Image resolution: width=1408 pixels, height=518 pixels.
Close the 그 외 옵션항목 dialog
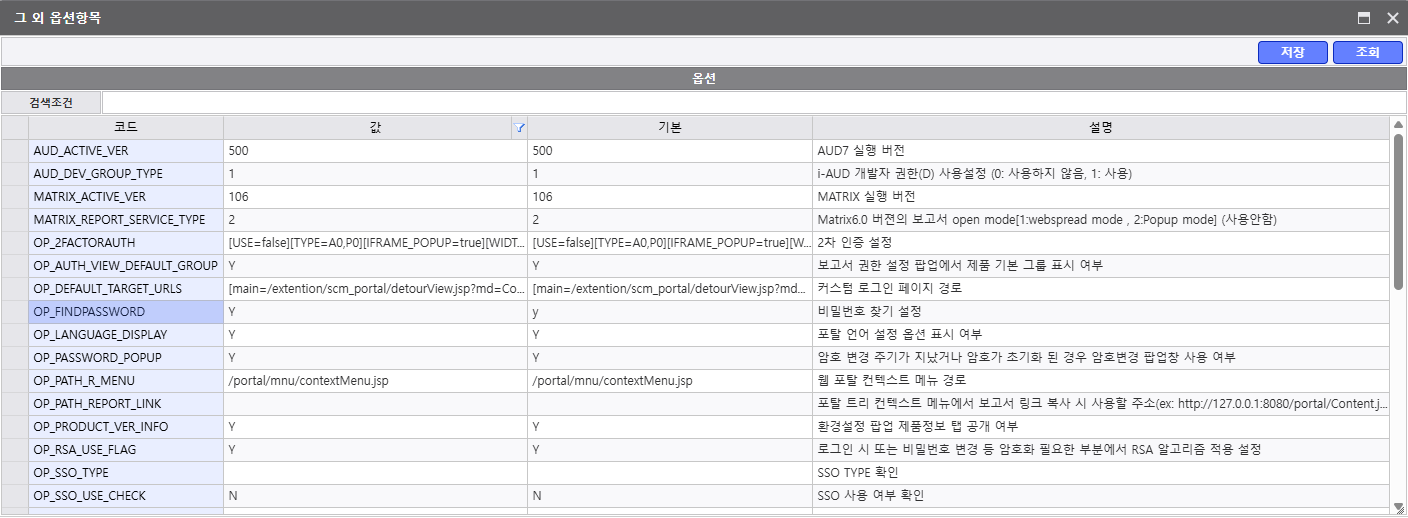point(1392,18)
